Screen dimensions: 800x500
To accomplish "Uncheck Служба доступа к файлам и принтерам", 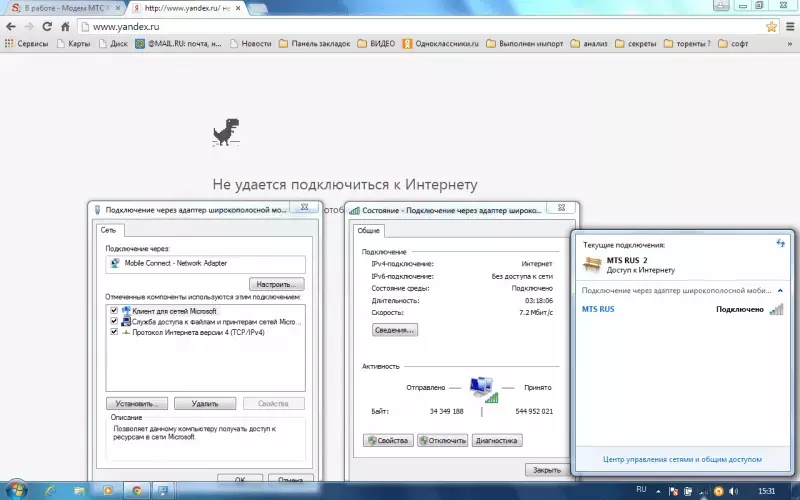I will (114, 321).
